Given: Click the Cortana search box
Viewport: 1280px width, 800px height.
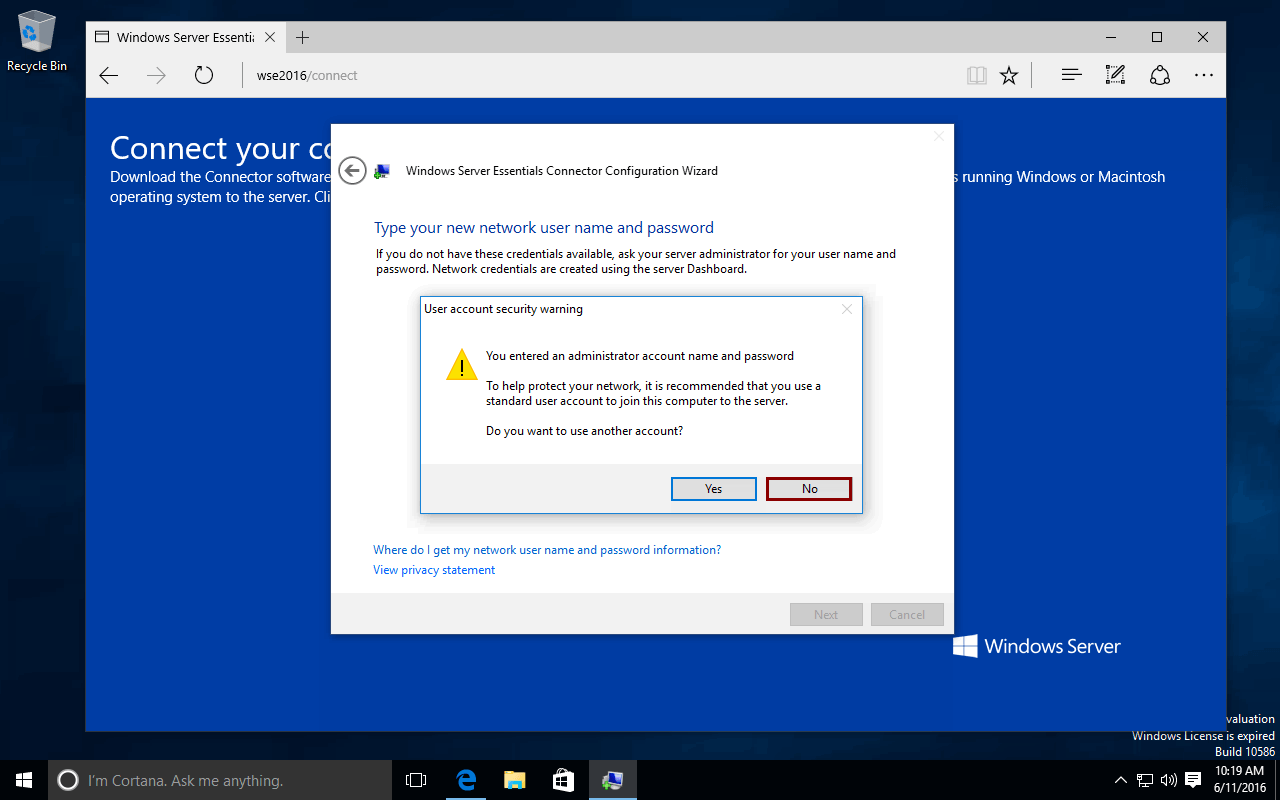Looking at the screenshot, I should [x=220, y=780].
